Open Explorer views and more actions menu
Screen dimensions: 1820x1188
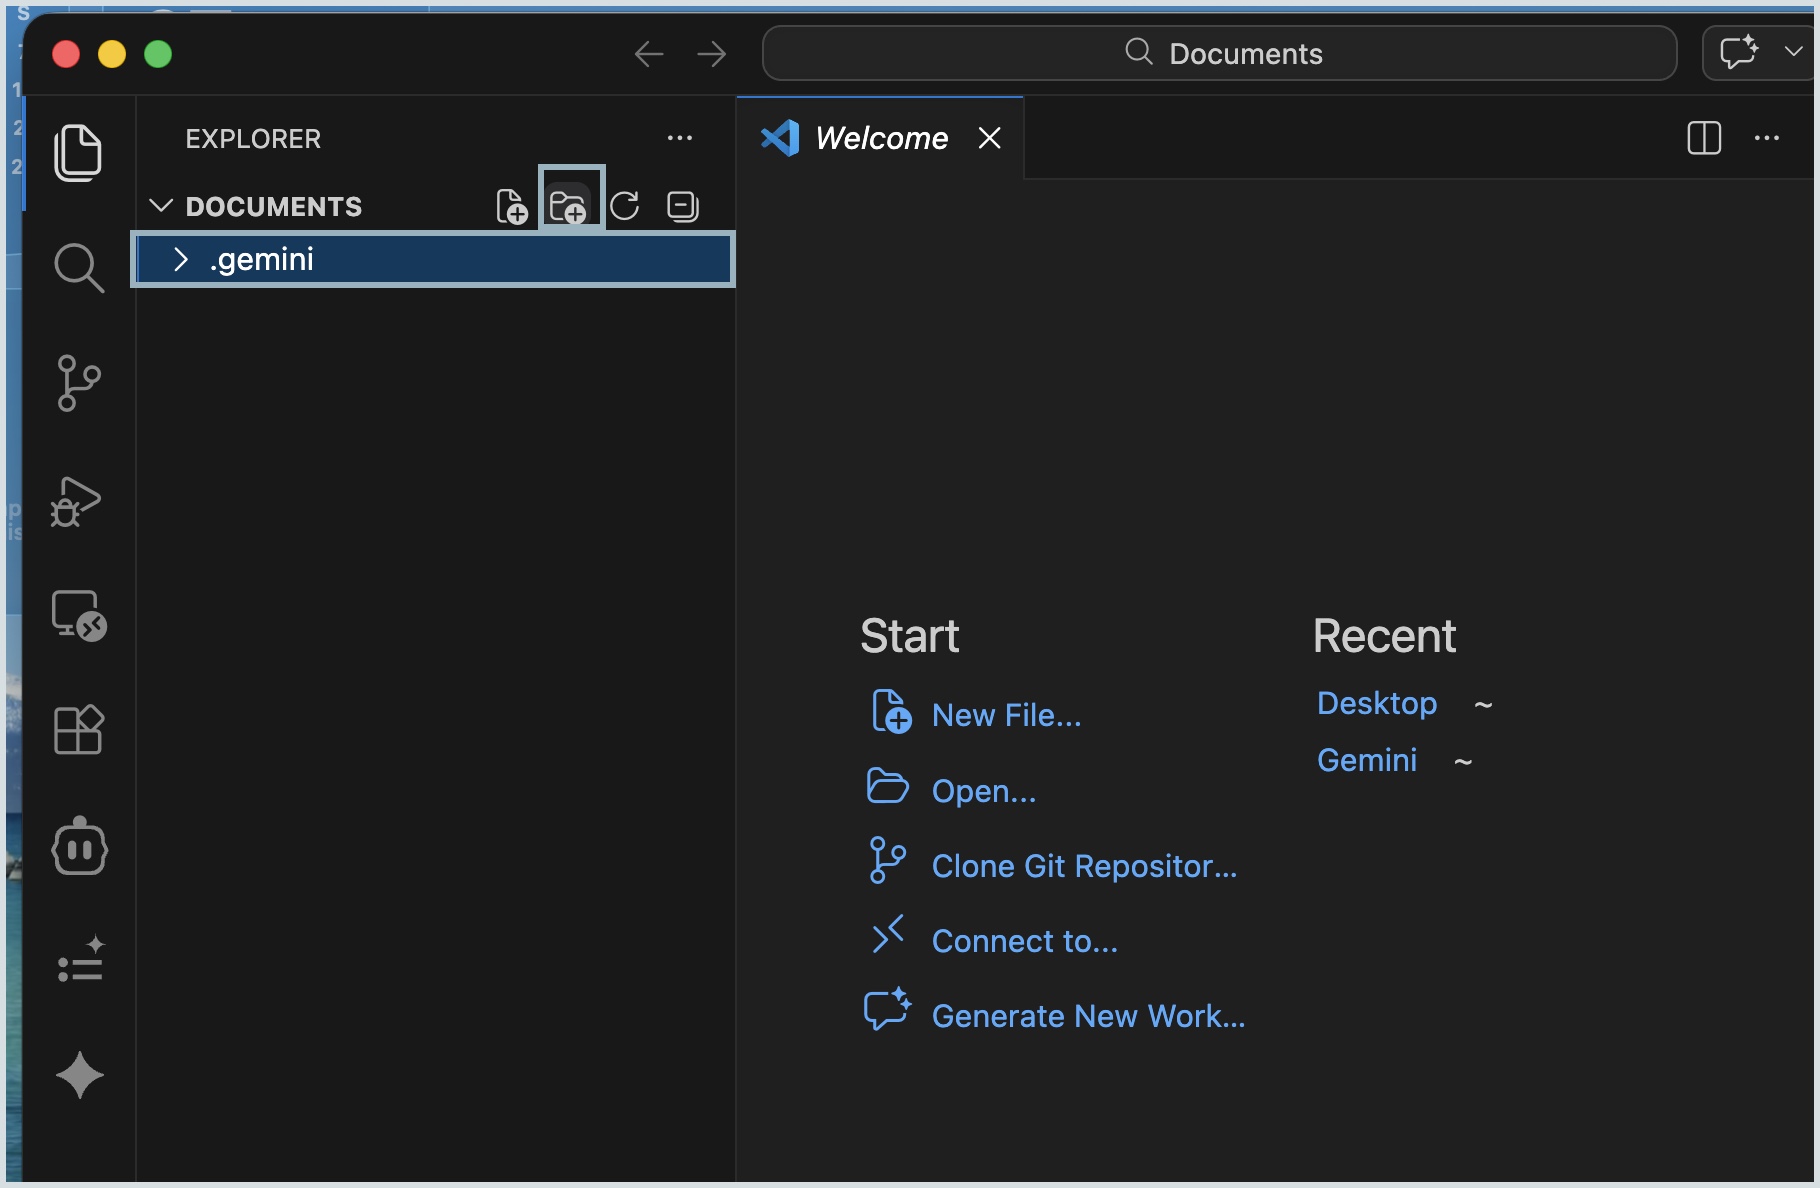[x=680, y=138]
